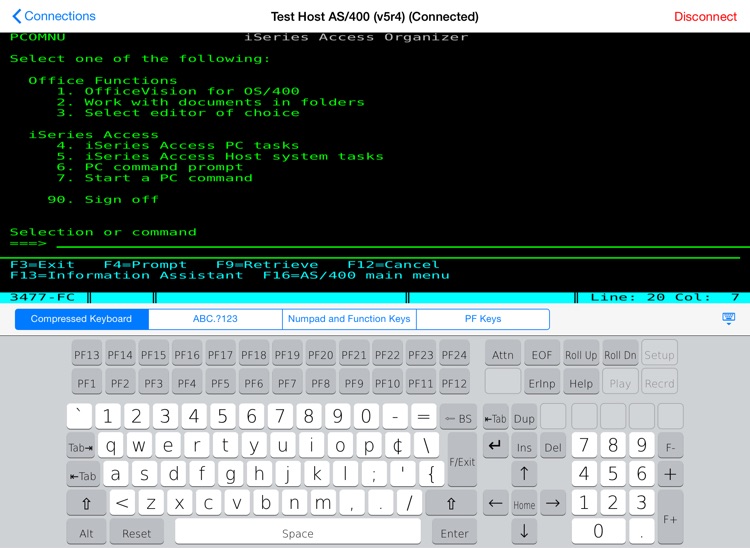This screenshot has width=750, height=548.
Task: Tap the down arrow key
Action: 524,531
